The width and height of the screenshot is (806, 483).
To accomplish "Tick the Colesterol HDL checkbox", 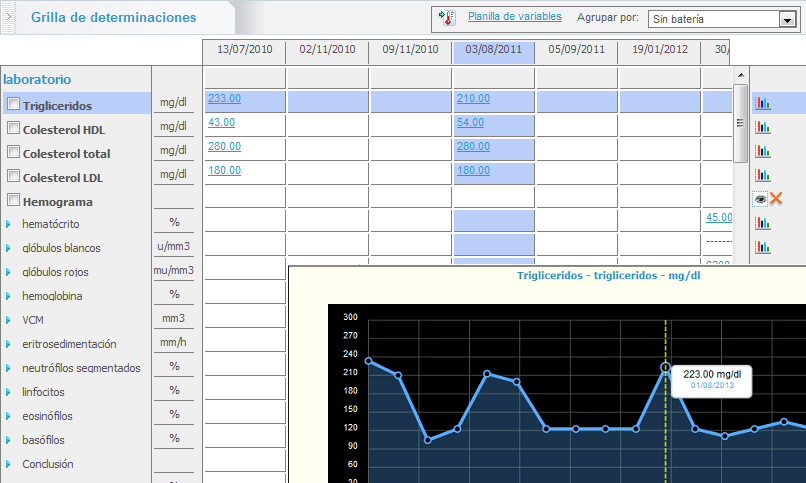I will 13,128.
